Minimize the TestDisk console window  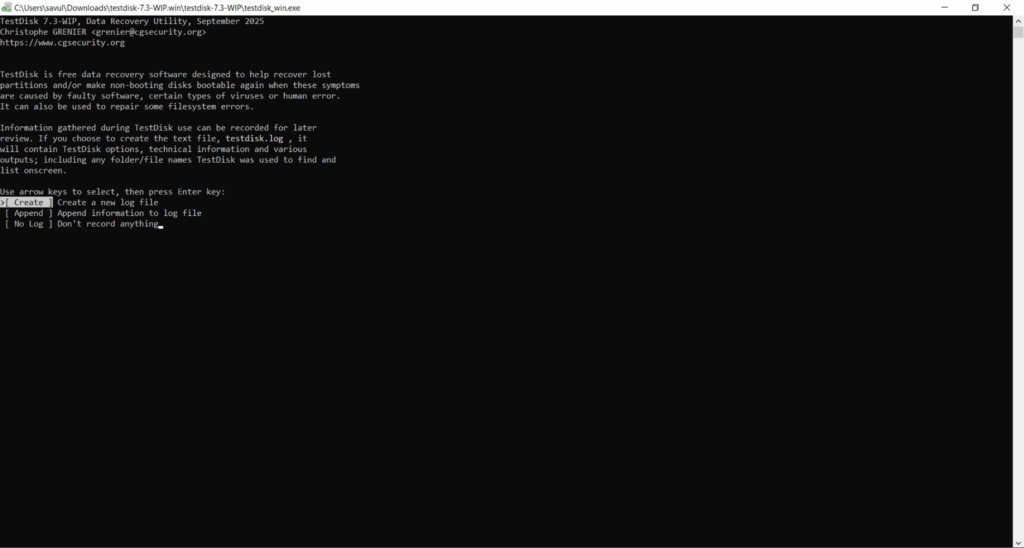click(x=944, y=7)
